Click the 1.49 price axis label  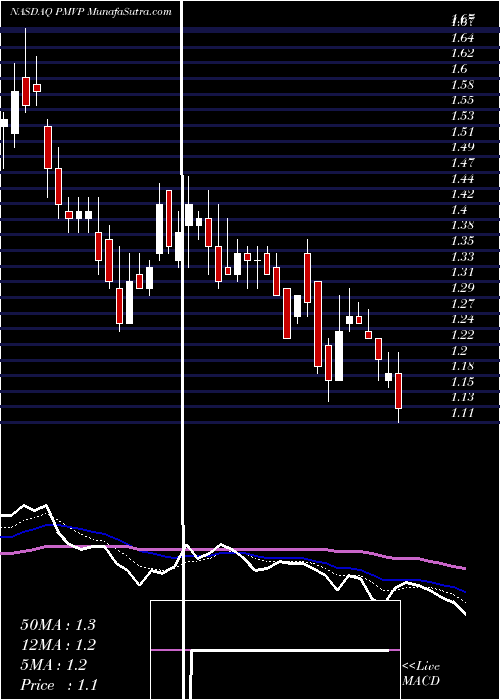click(463, 147)
